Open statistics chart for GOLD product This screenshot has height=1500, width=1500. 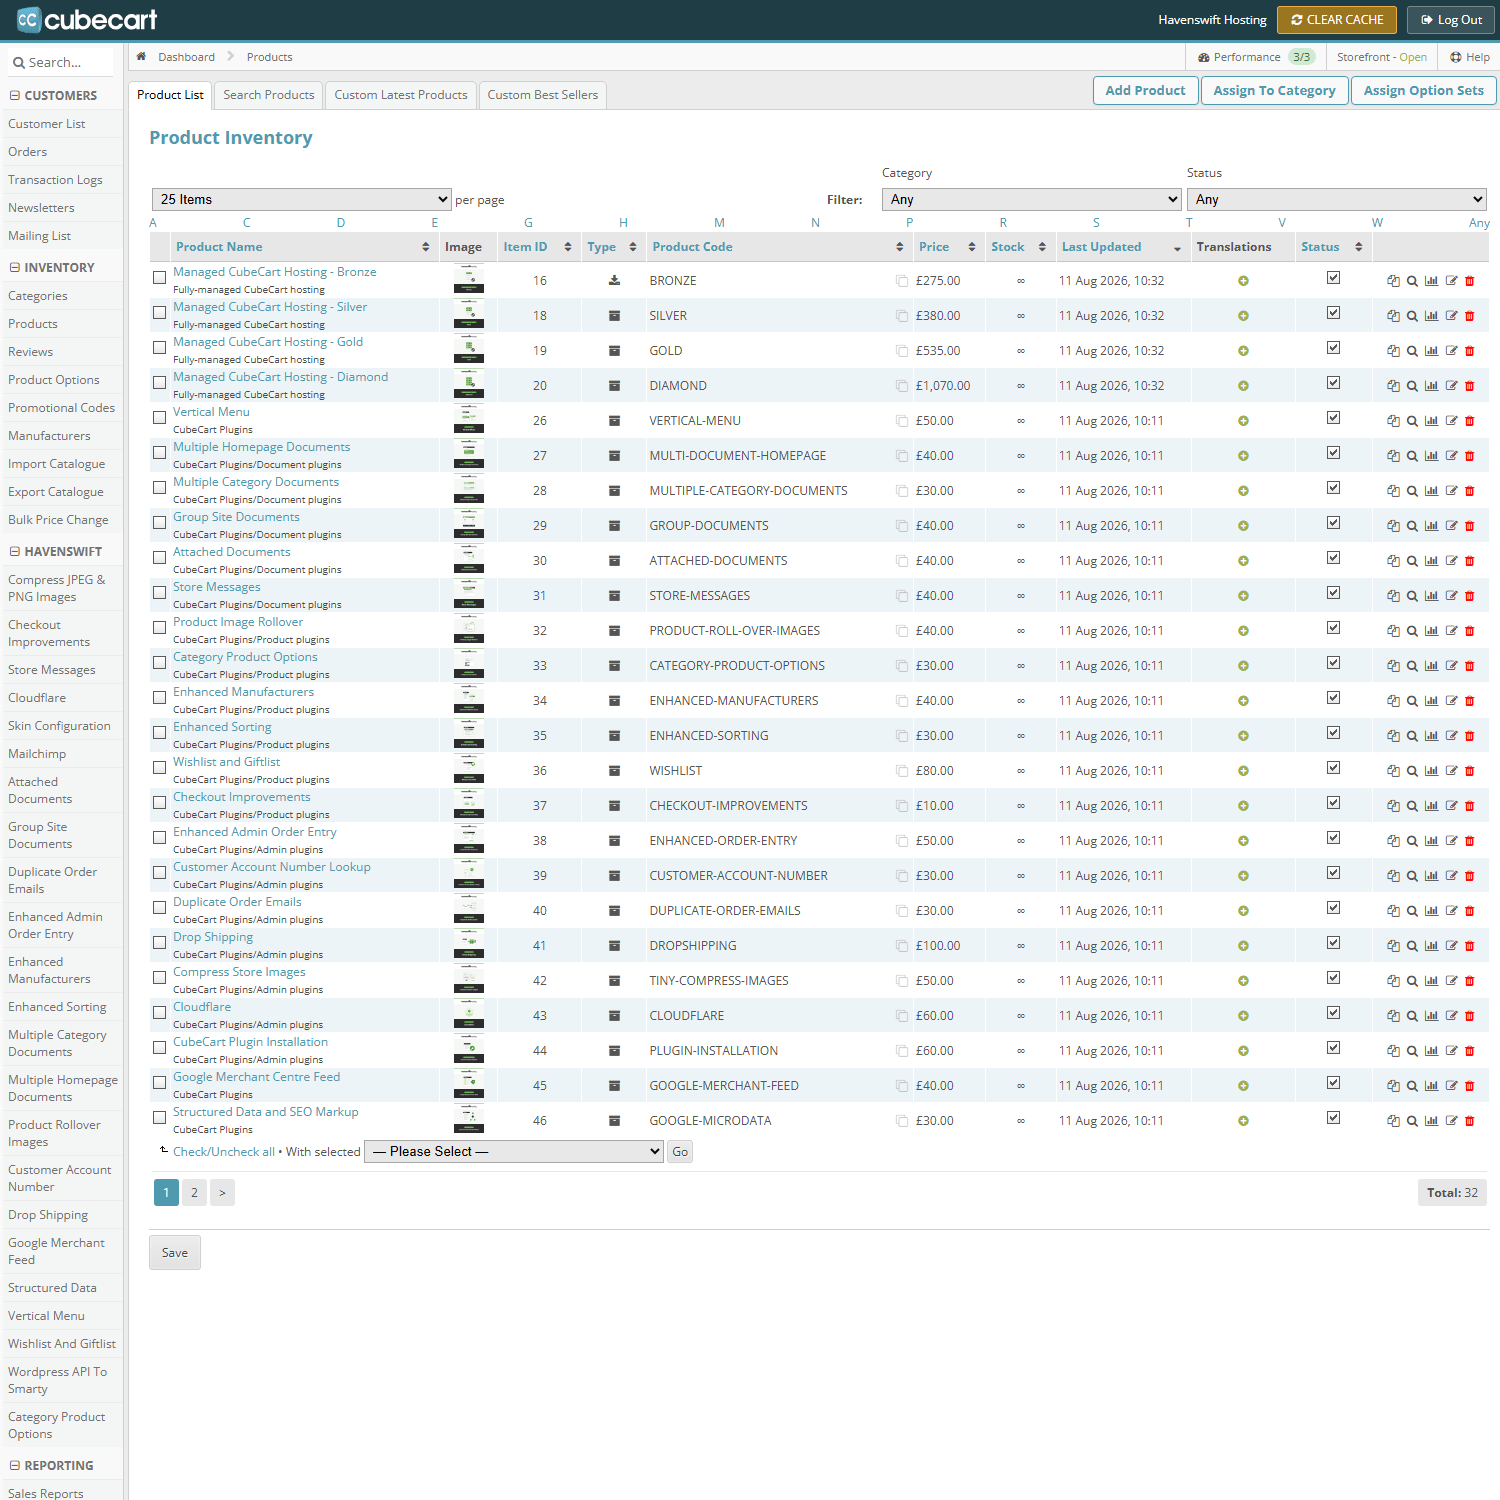(x=1431, y=351)
